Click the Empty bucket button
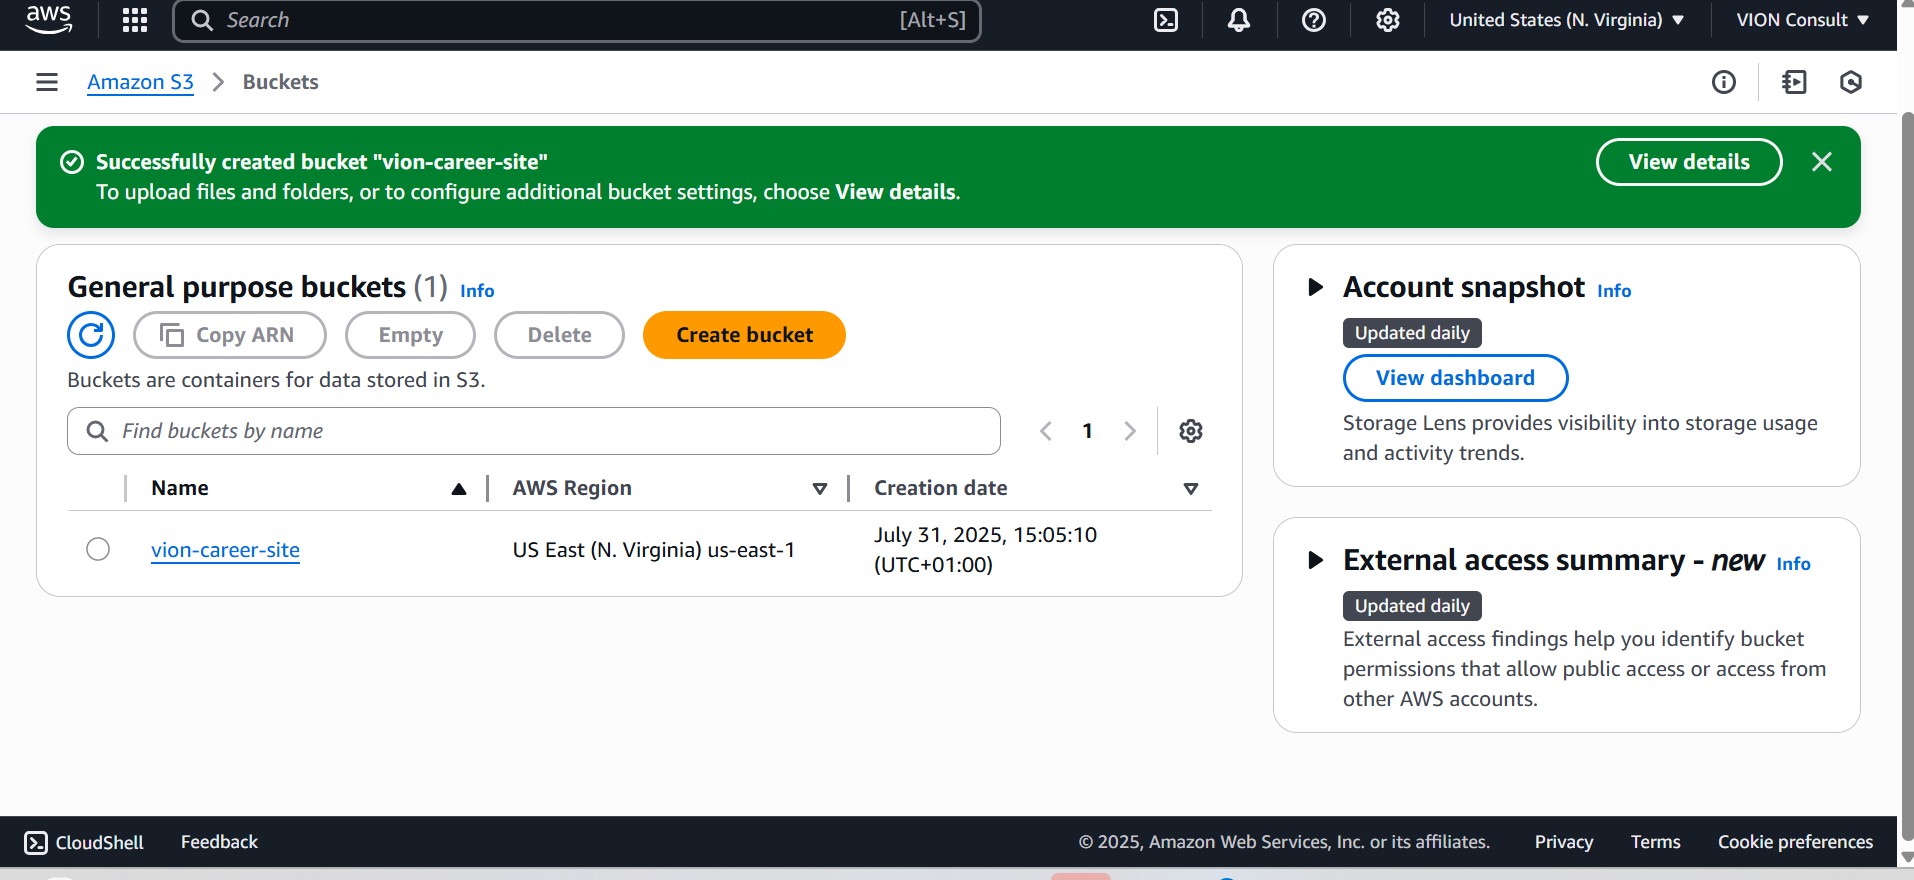Image resolution: width=1914 pixels, height=880 pixels. coord(410,335)
